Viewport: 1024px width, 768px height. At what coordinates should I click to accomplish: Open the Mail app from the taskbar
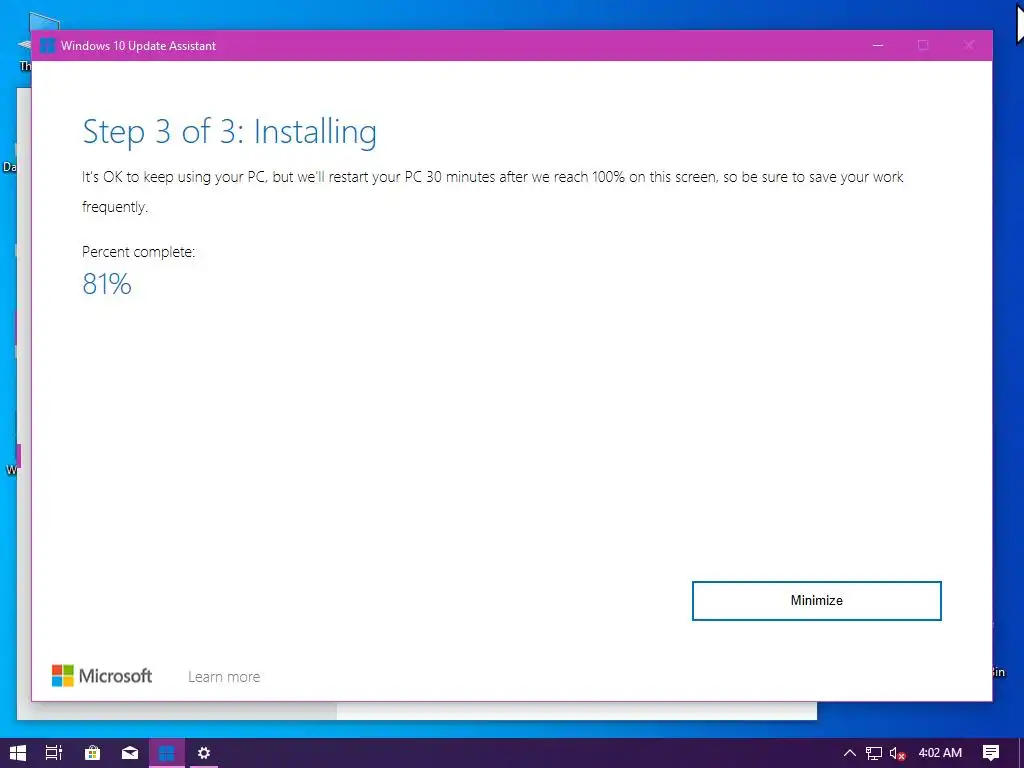(130, 753)
